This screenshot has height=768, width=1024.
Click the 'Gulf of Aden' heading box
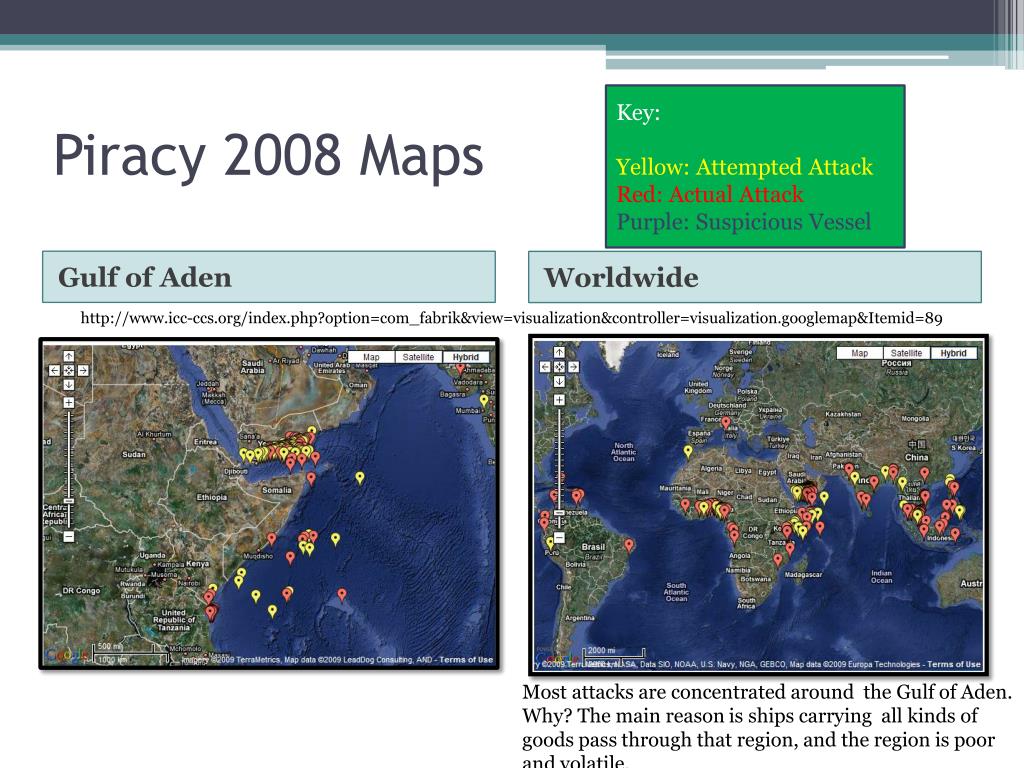269,277
